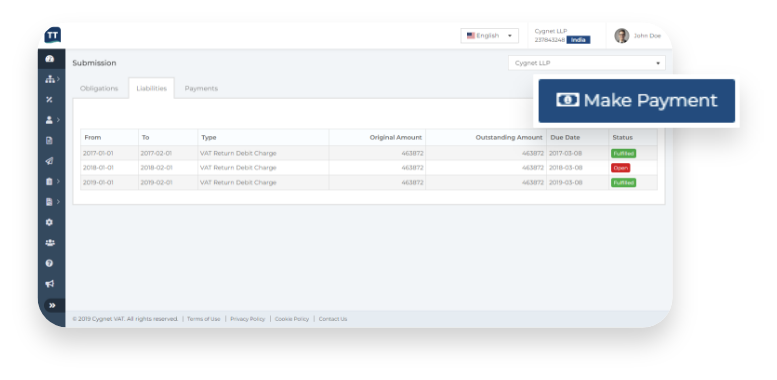Open the dashboard gauge icon in sidebar
The image size is (777, 380).
pyautogui.click(x=49, y=58)
